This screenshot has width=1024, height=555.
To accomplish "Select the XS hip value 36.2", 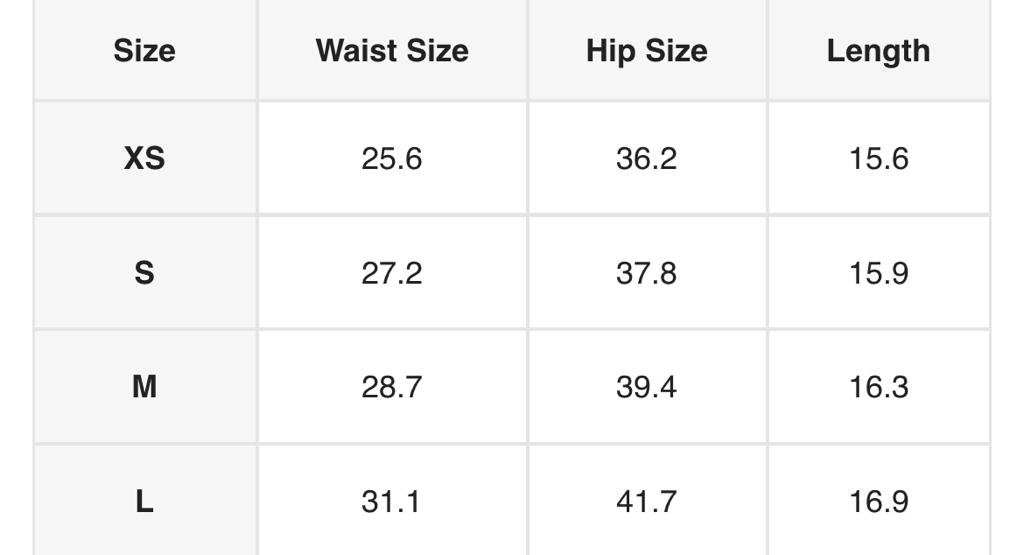I will [x=646, y=158].
